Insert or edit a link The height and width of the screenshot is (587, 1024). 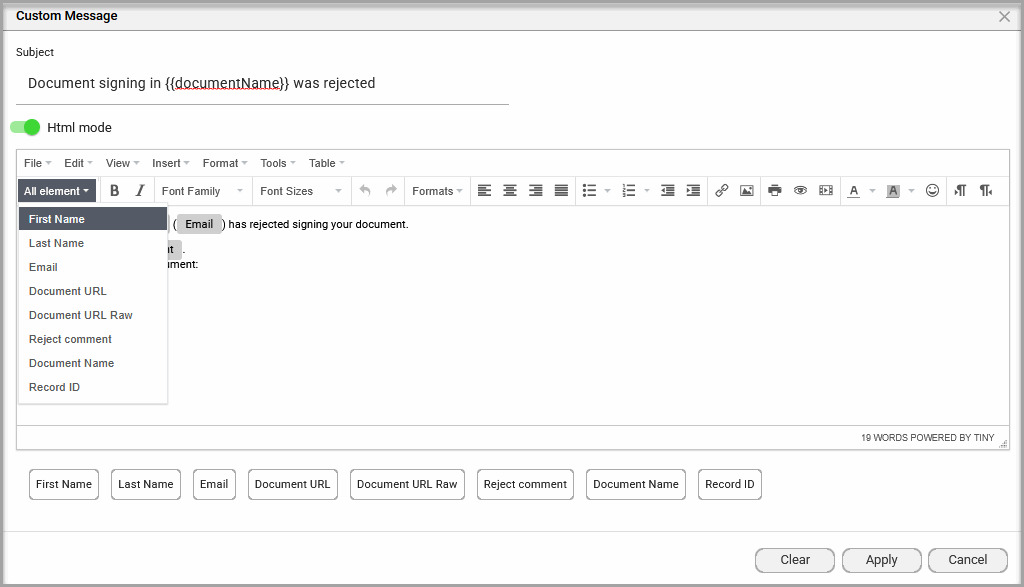point(721,191)
